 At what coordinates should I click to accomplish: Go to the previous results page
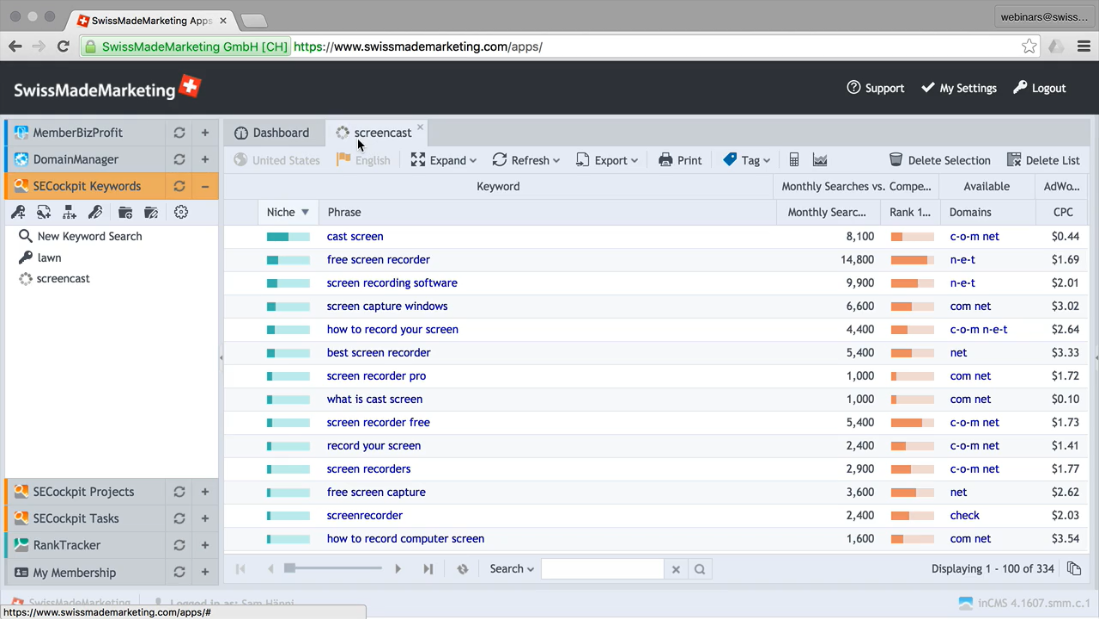pyautogui.click(x=271, y=569)
